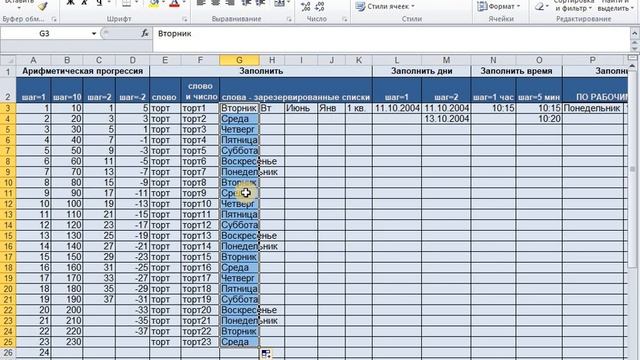
Task: Click cell C21 containing 37
Action: pos(99,300)
